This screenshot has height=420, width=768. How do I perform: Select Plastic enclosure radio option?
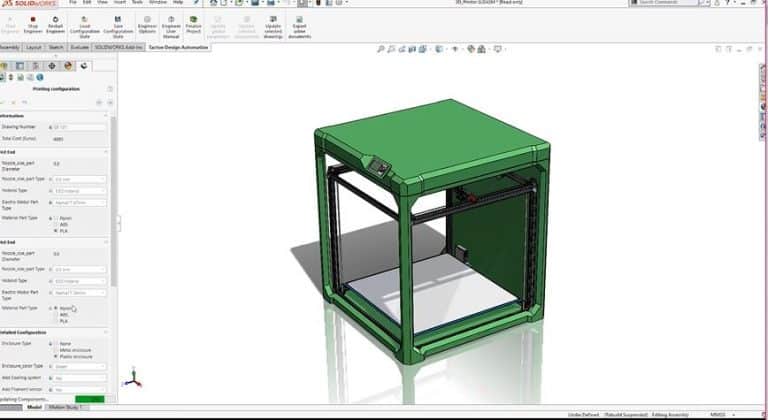tap(56, 356)
